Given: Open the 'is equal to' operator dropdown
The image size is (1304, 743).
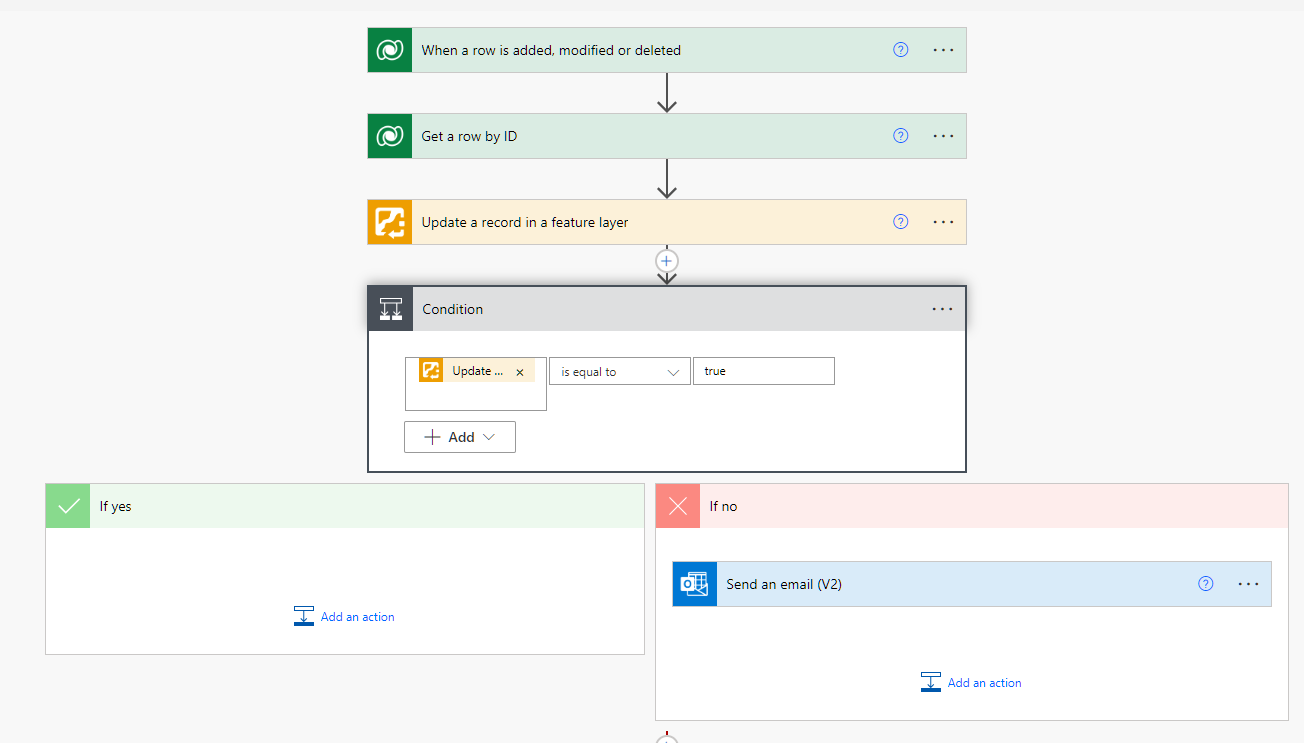Looking at the screenshot, I should coord(619,370).
